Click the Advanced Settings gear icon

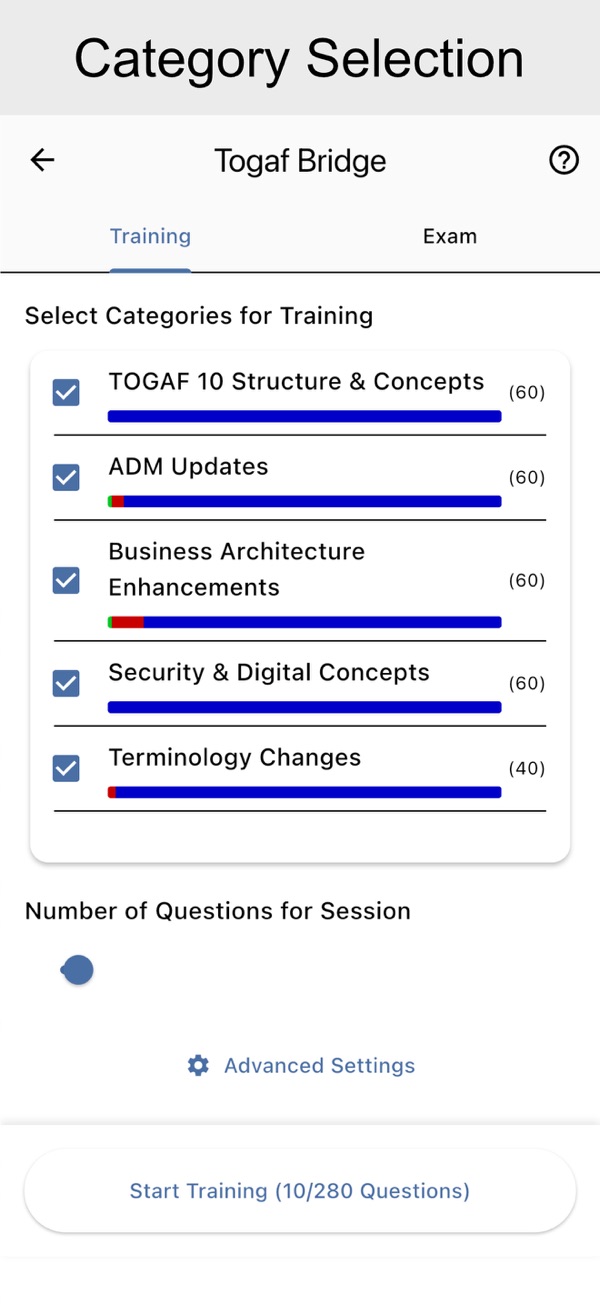click(x=198, y=1065)
